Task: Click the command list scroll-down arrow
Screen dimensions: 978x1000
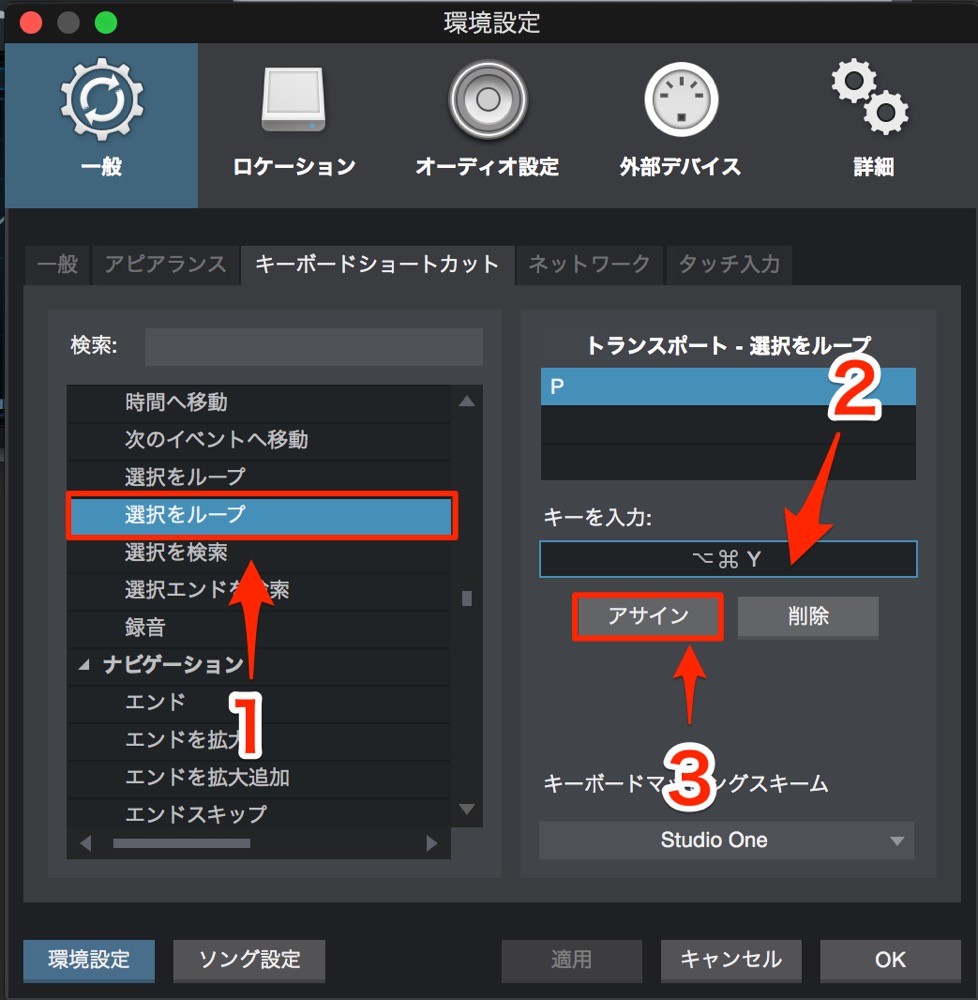Action: [x=467, y=809]
